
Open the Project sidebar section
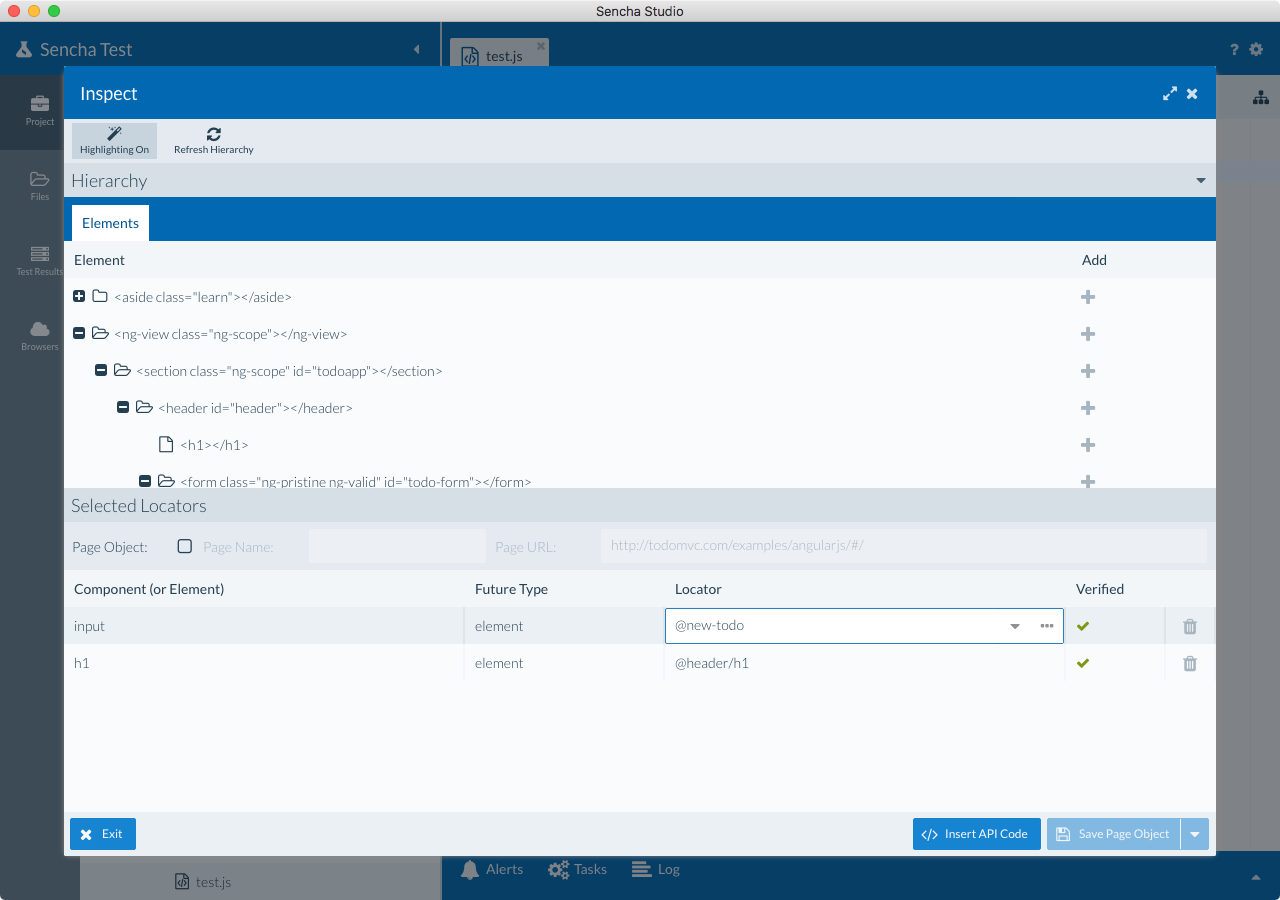(x=40, y=112)
